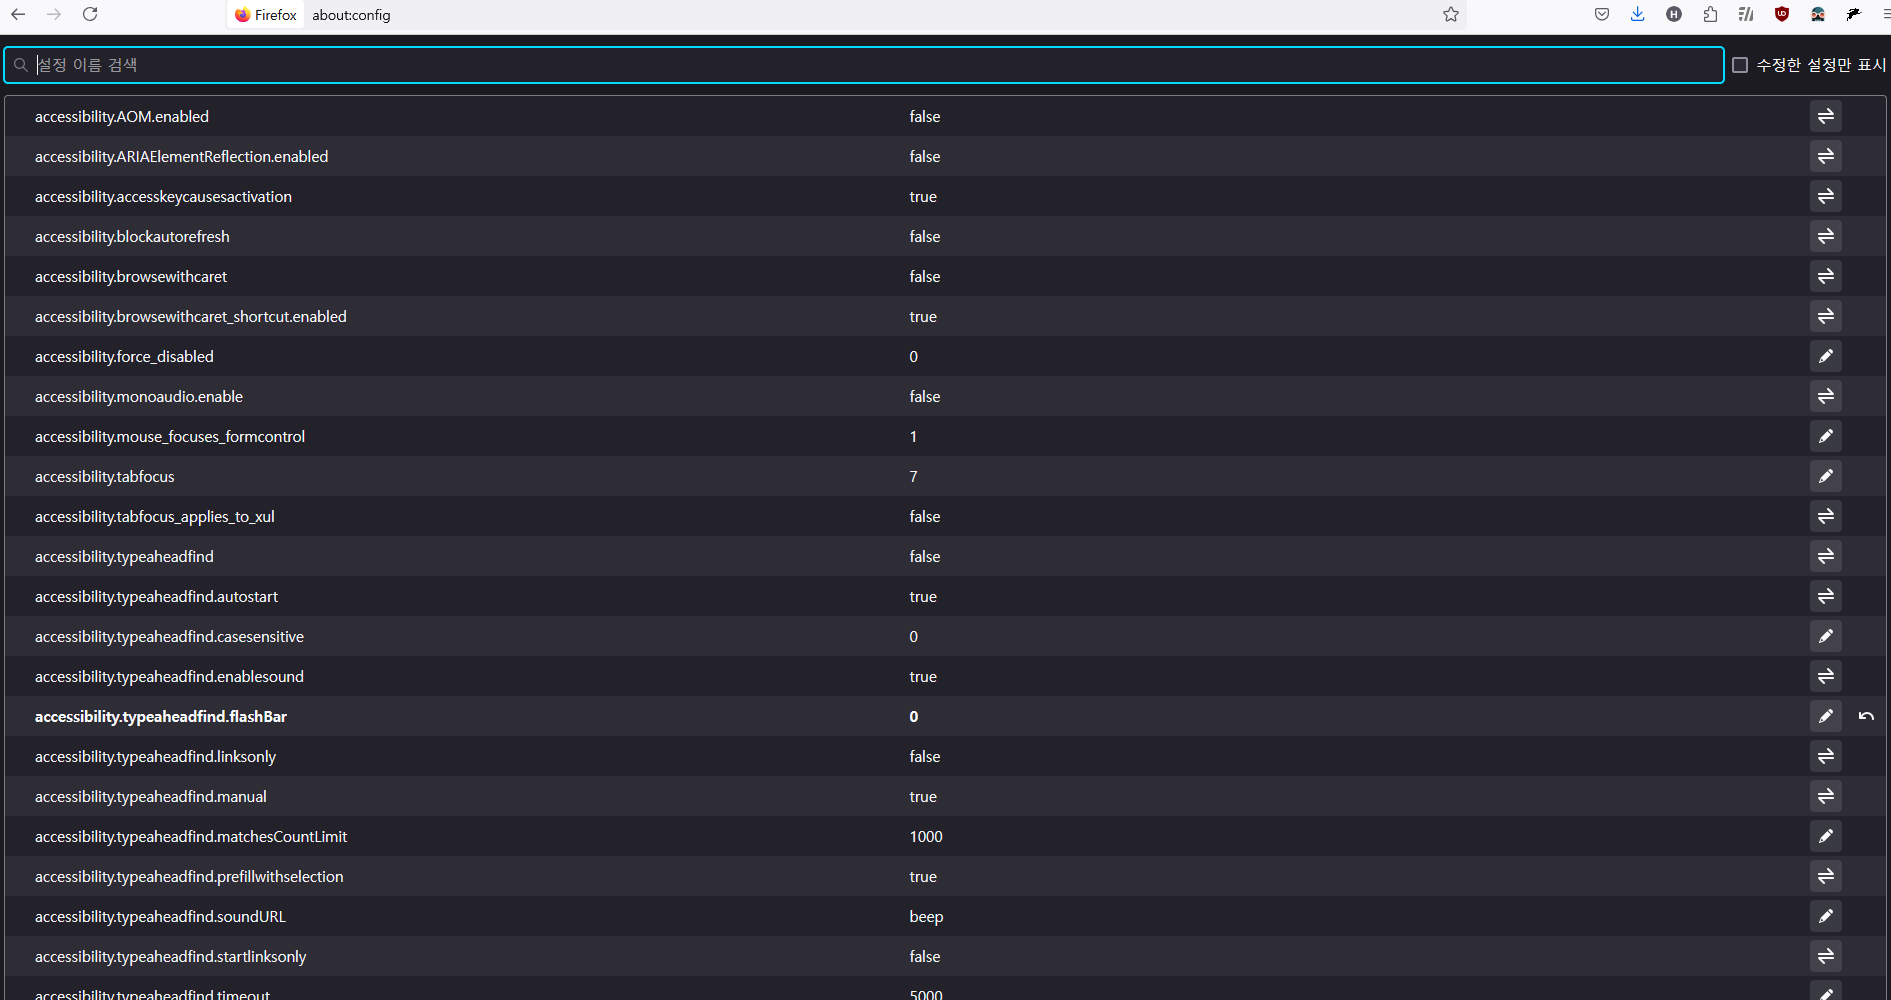Toggle accessibility.typeaheadfind.startlinksonly value

[x=1826, y=956]
